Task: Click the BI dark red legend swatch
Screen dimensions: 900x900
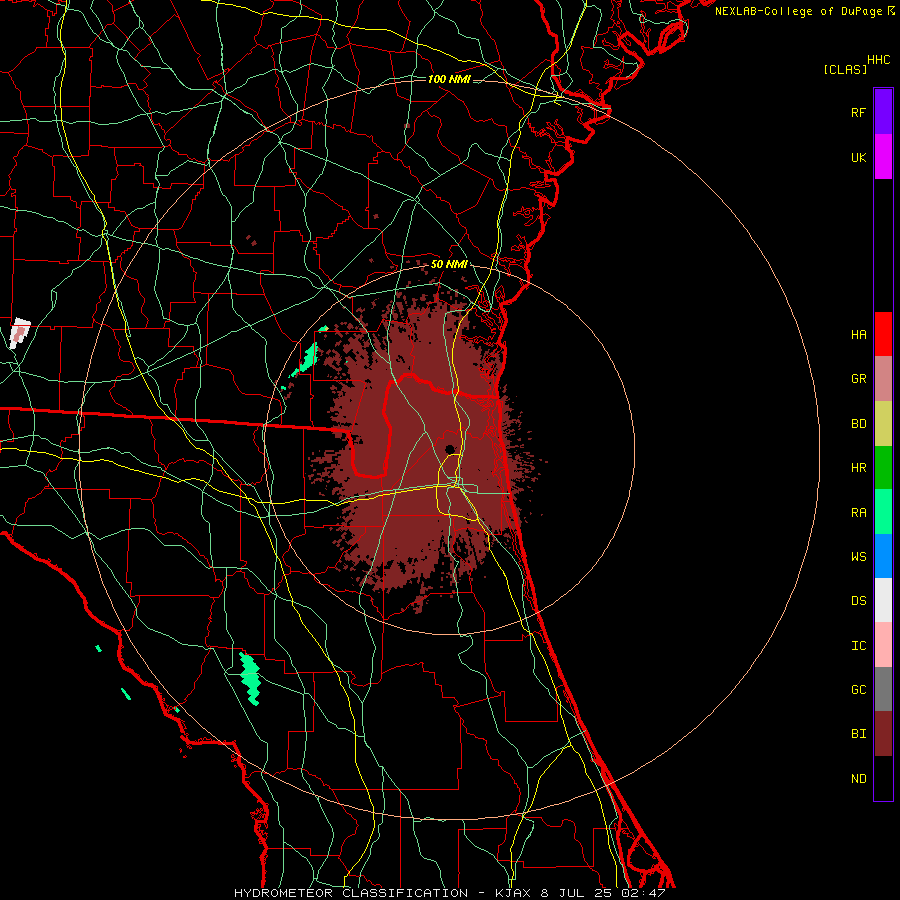Action: [x=883, y=734]
